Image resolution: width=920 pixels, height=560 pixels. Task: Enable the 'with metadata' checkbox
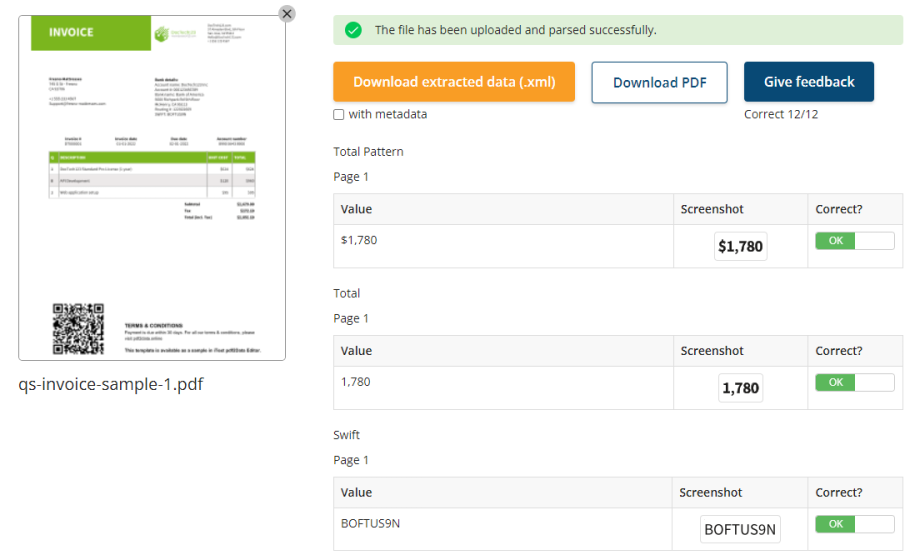pyautogui.click(x=339, y=115)
